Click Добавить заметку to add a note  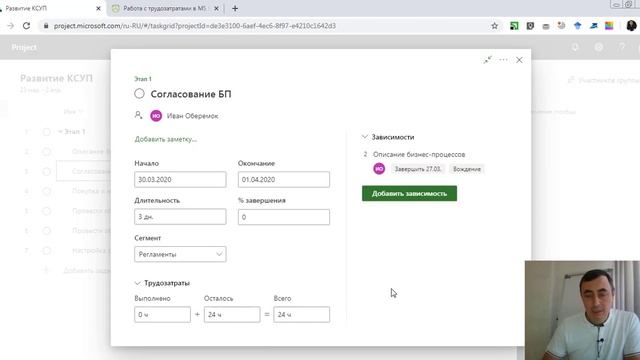tap(166, 139)
